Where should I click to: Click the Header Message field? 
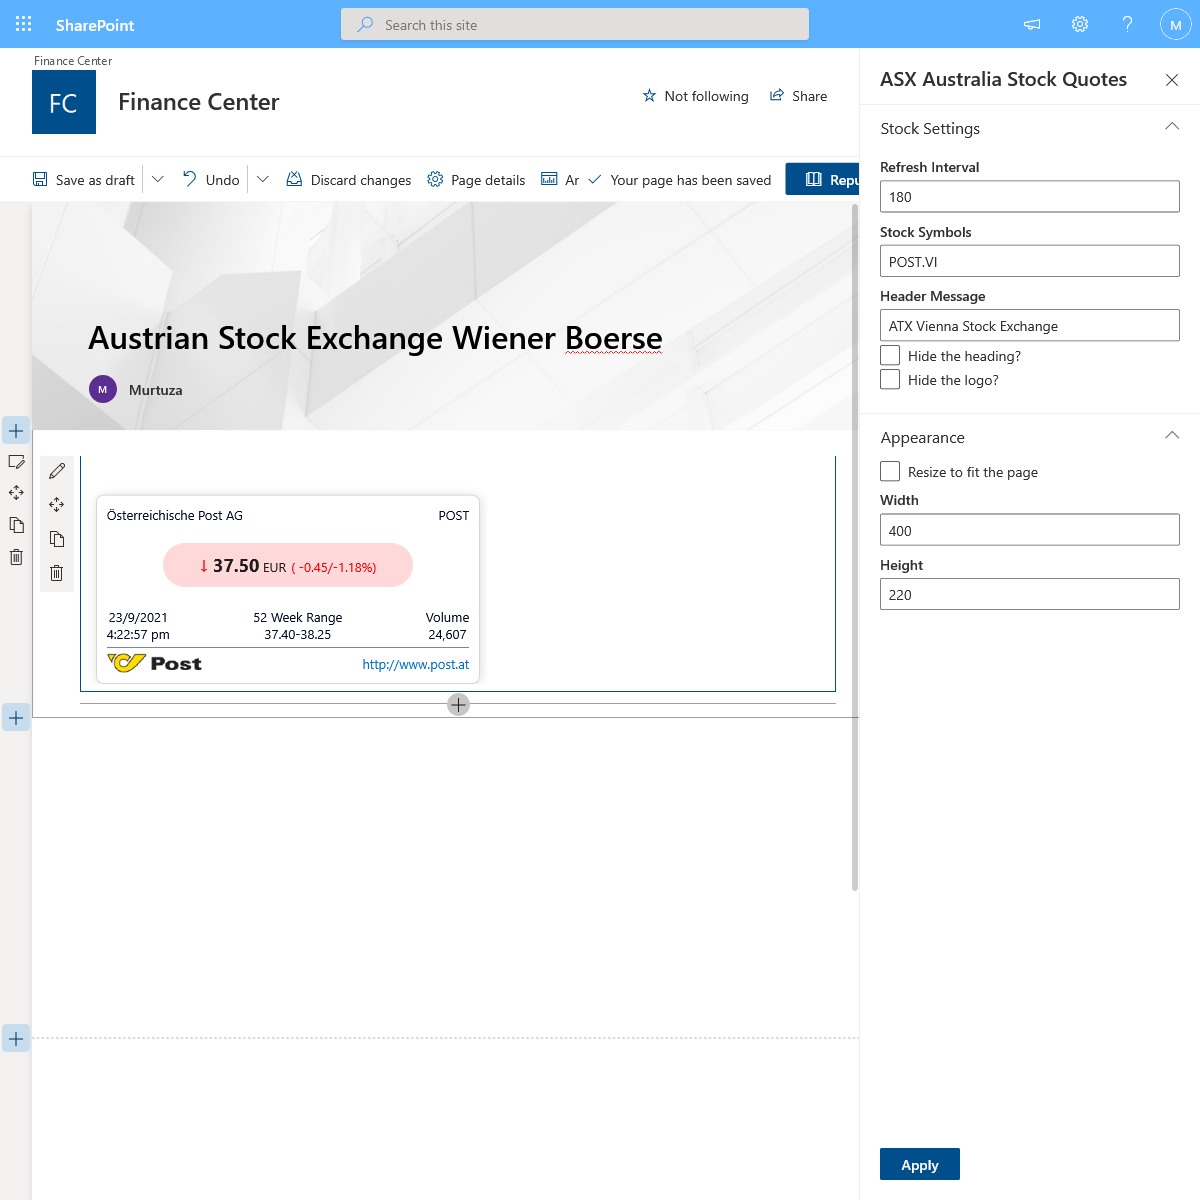(1030, 325)
